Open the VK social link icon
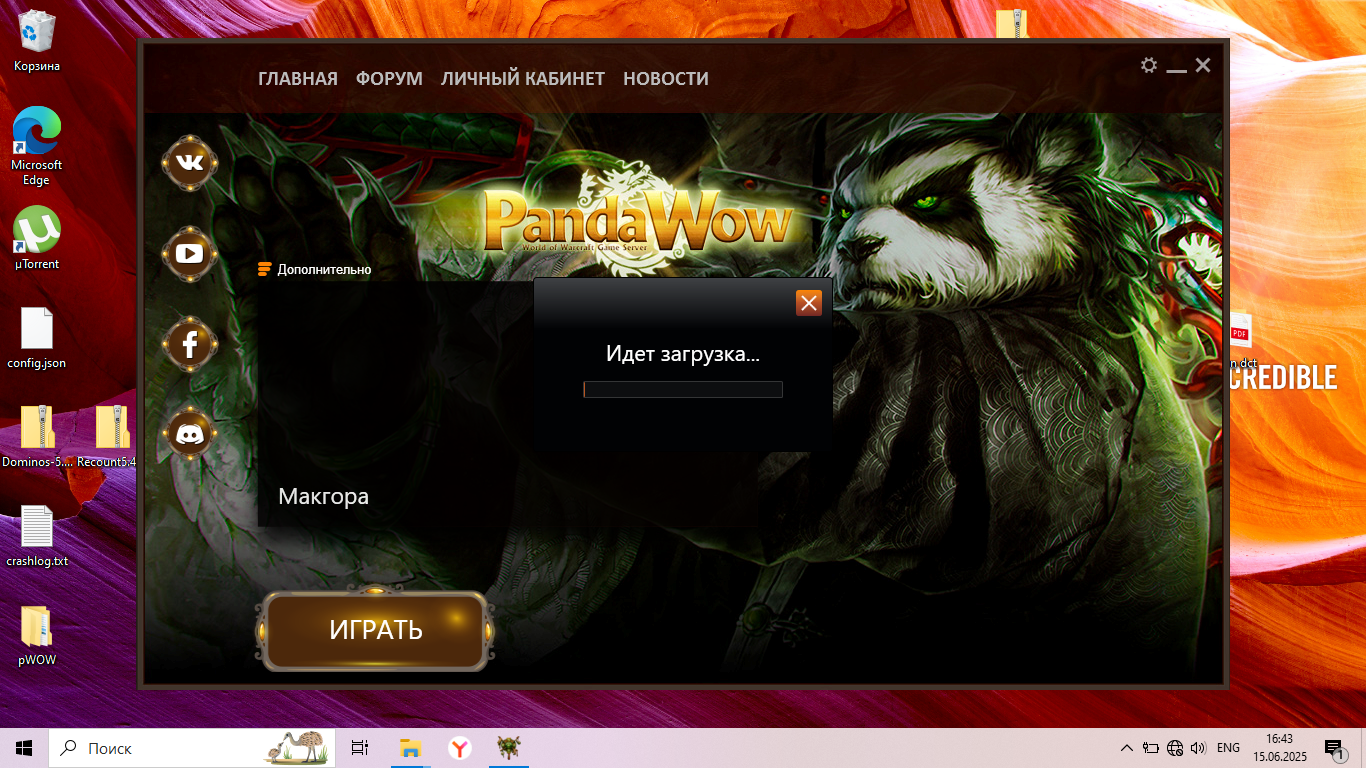The image size is (1366, 768). point(189,163)
